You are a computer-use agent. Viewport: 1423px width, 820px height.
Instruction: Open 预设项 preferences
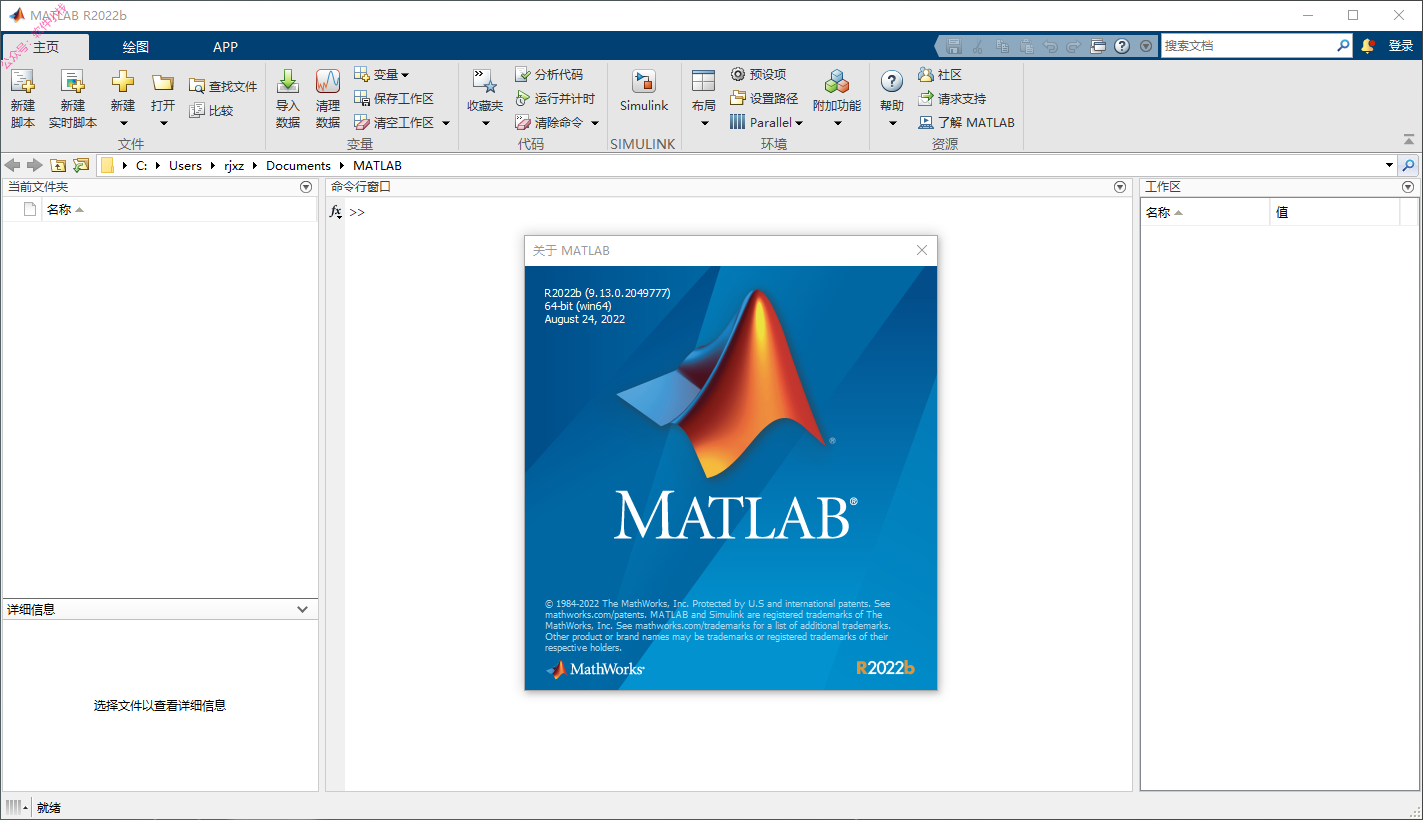tap(758, 75)
